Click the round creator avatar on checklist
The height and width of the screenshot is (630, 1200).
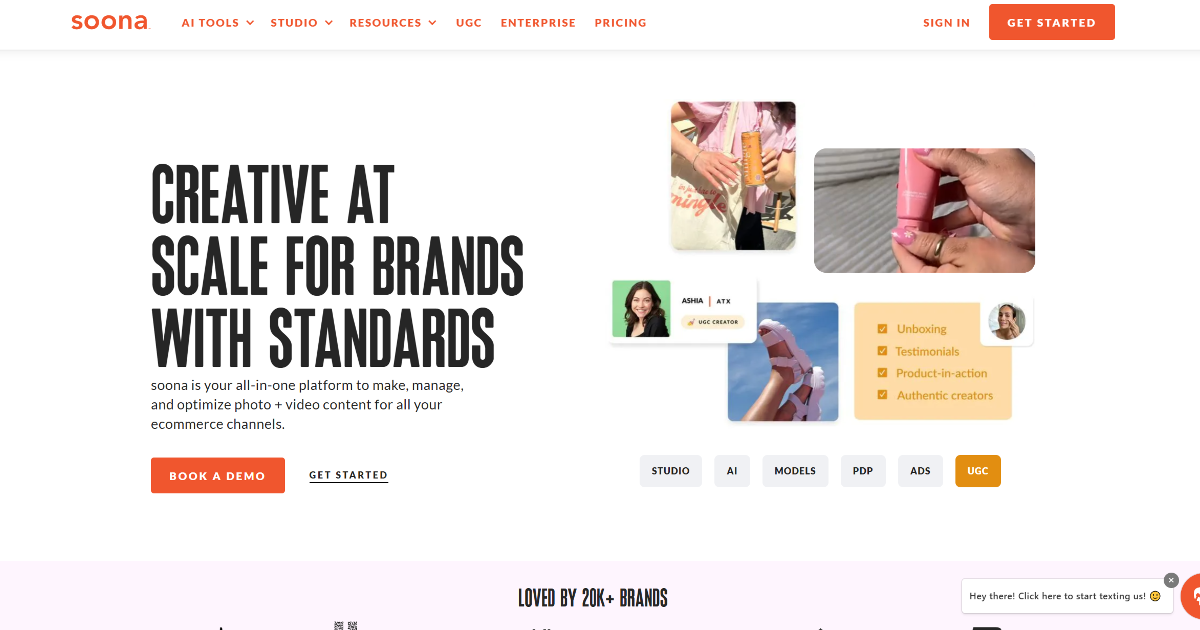1007,321
